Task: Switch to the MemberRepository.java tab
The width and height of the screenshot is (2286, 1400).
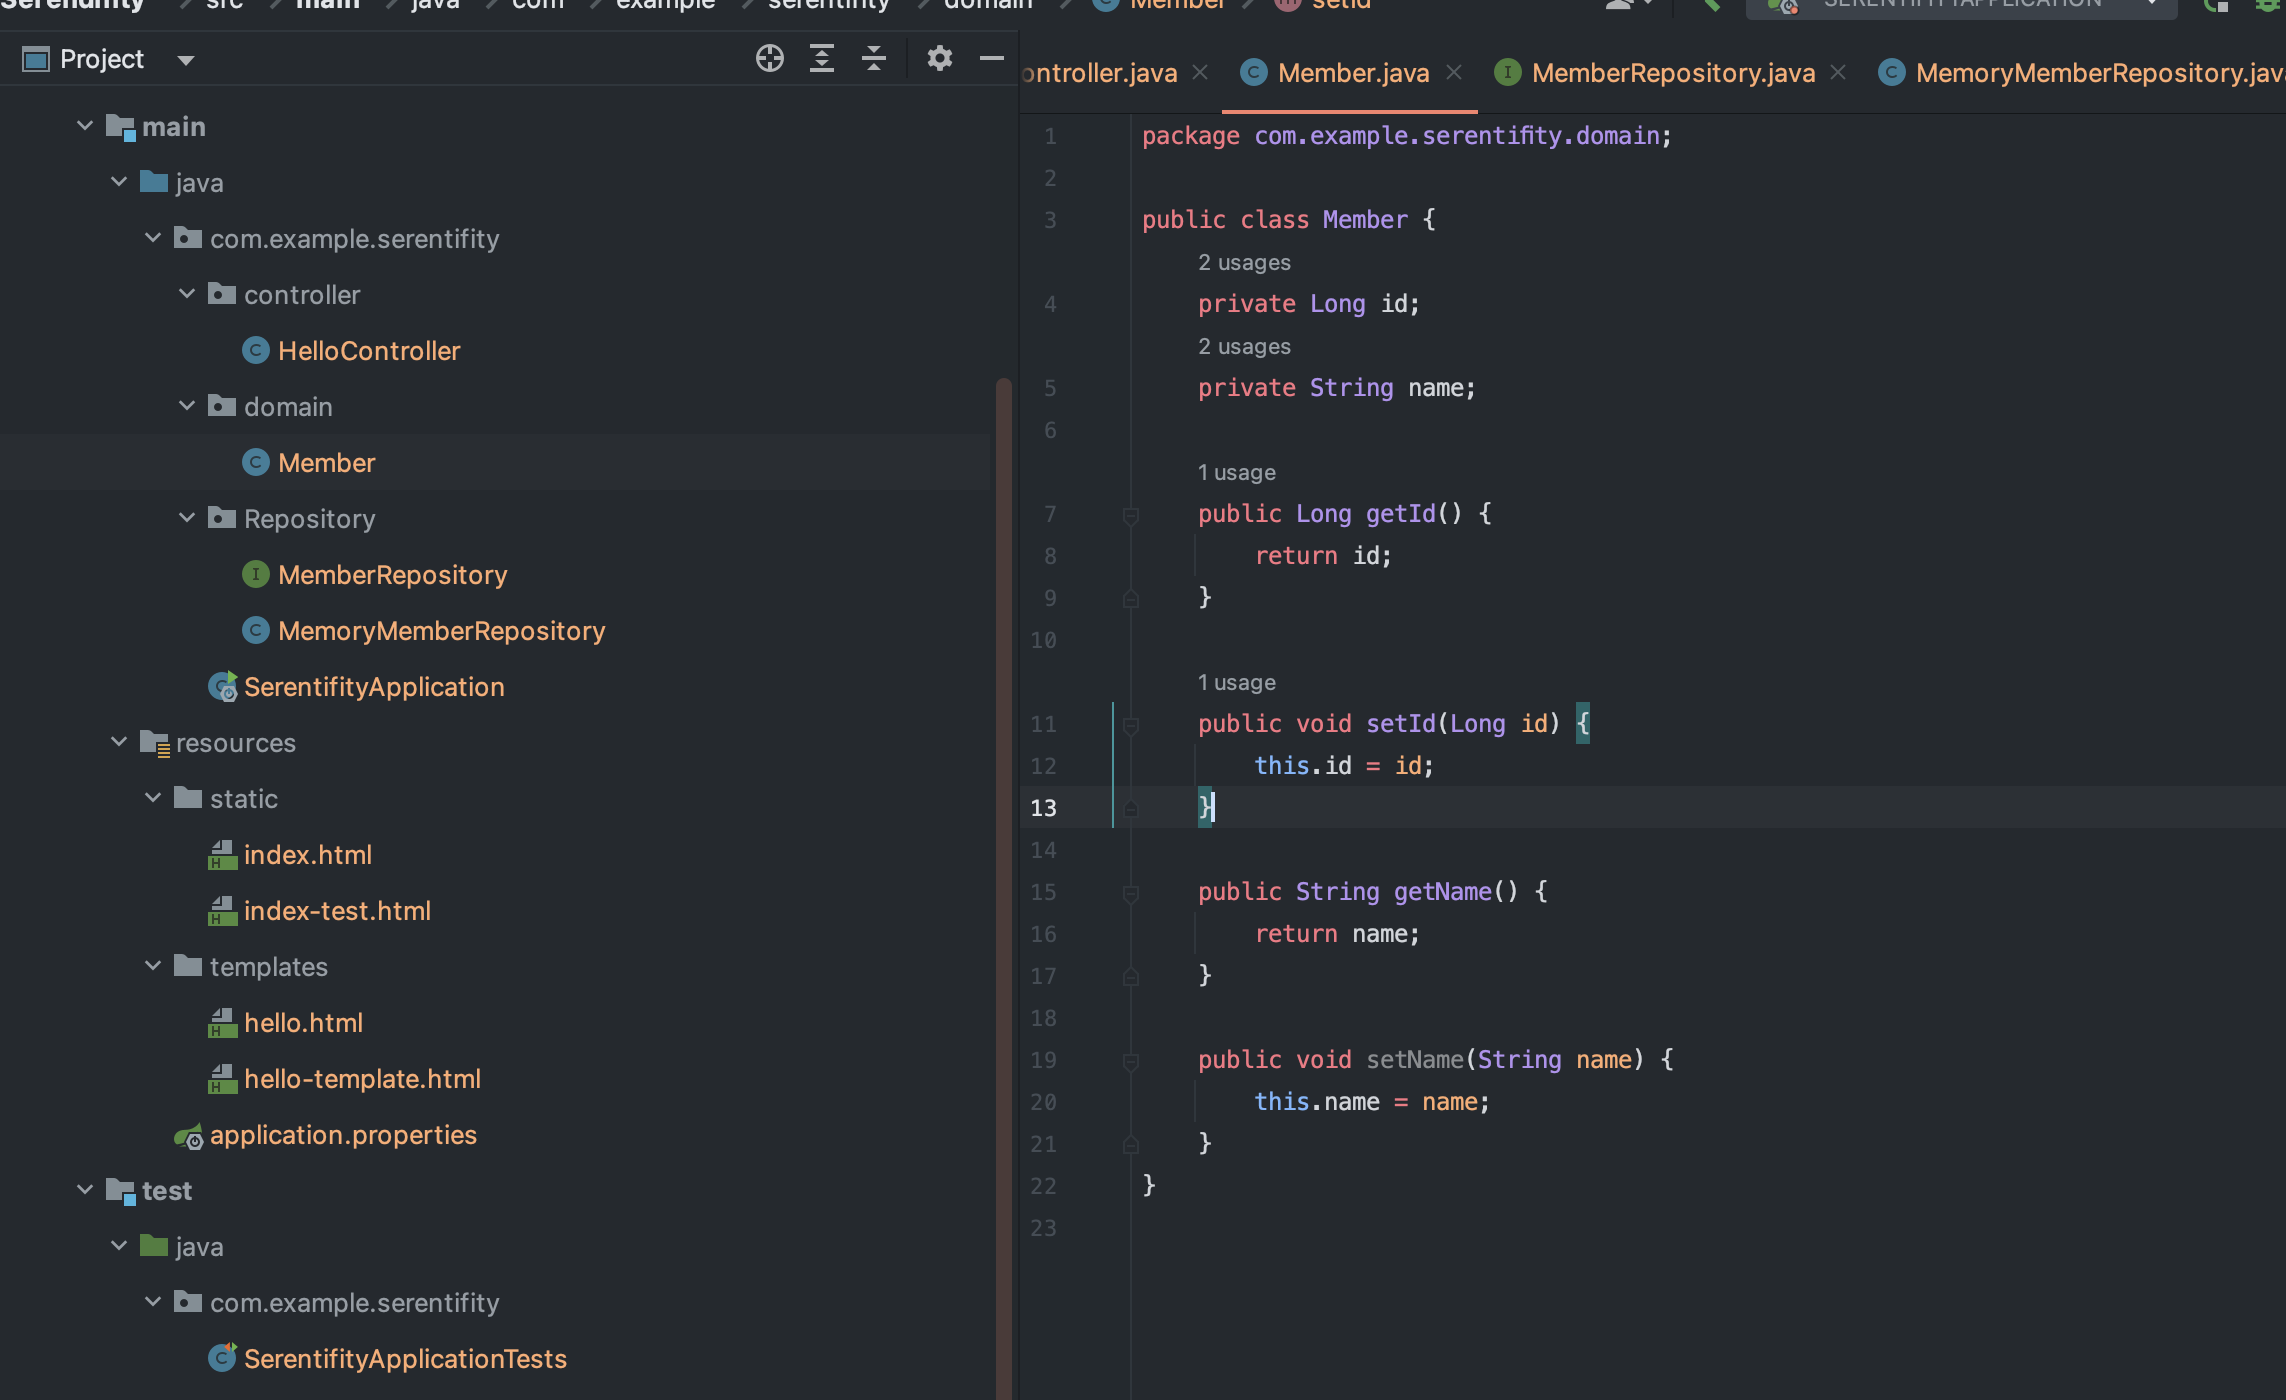Action: (x=1673, y=73)
